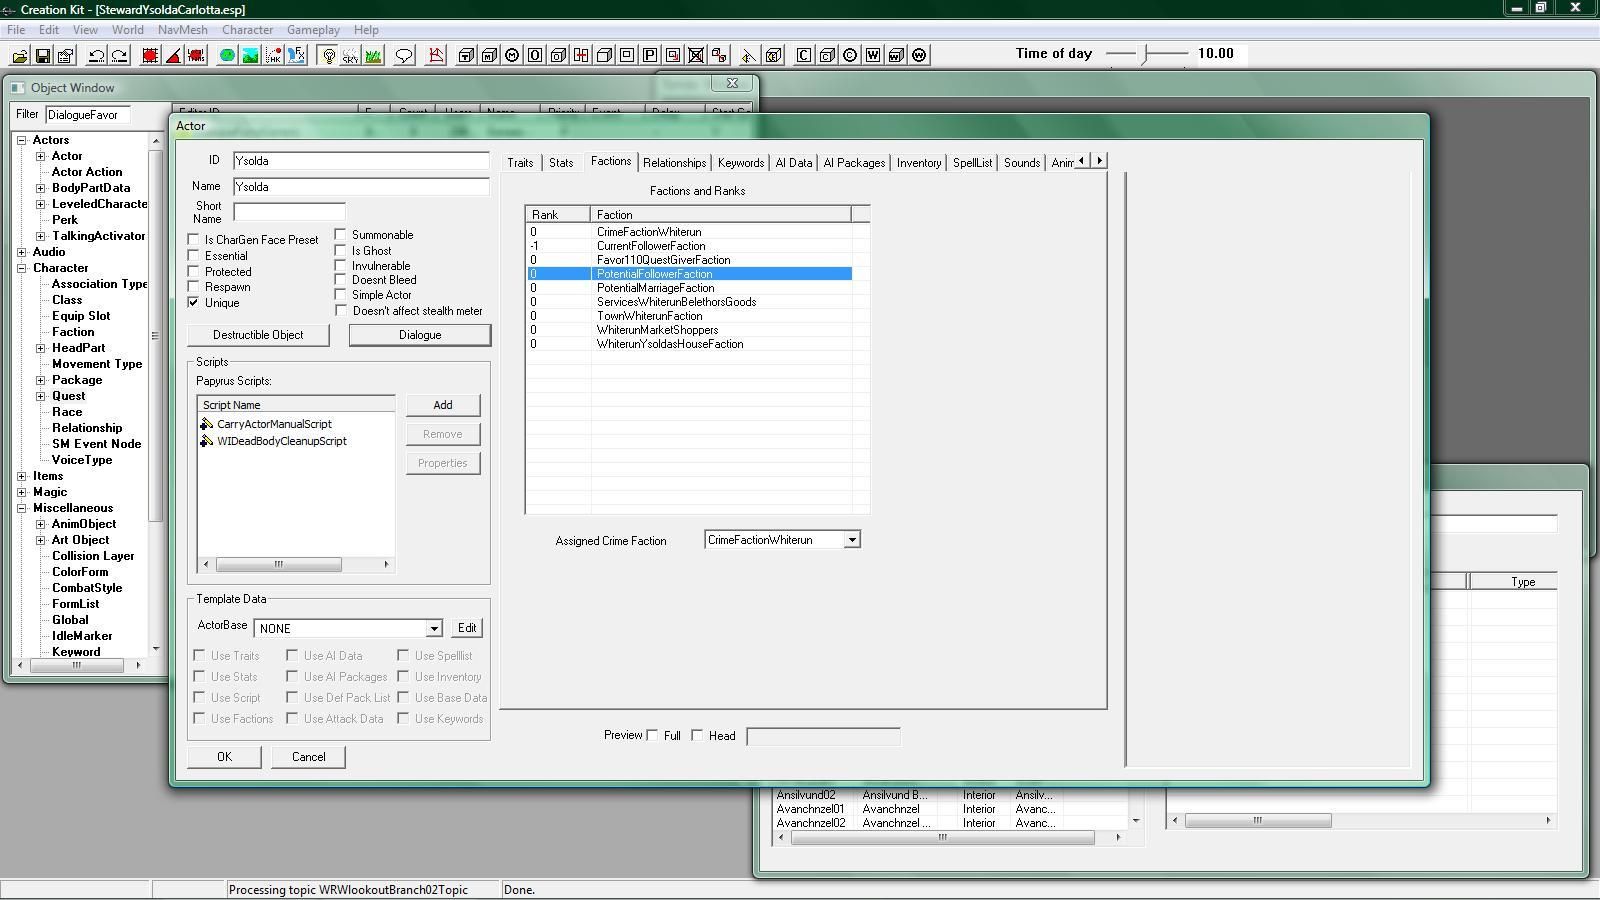Click the Time of day slider handle

click(1147, 54)
